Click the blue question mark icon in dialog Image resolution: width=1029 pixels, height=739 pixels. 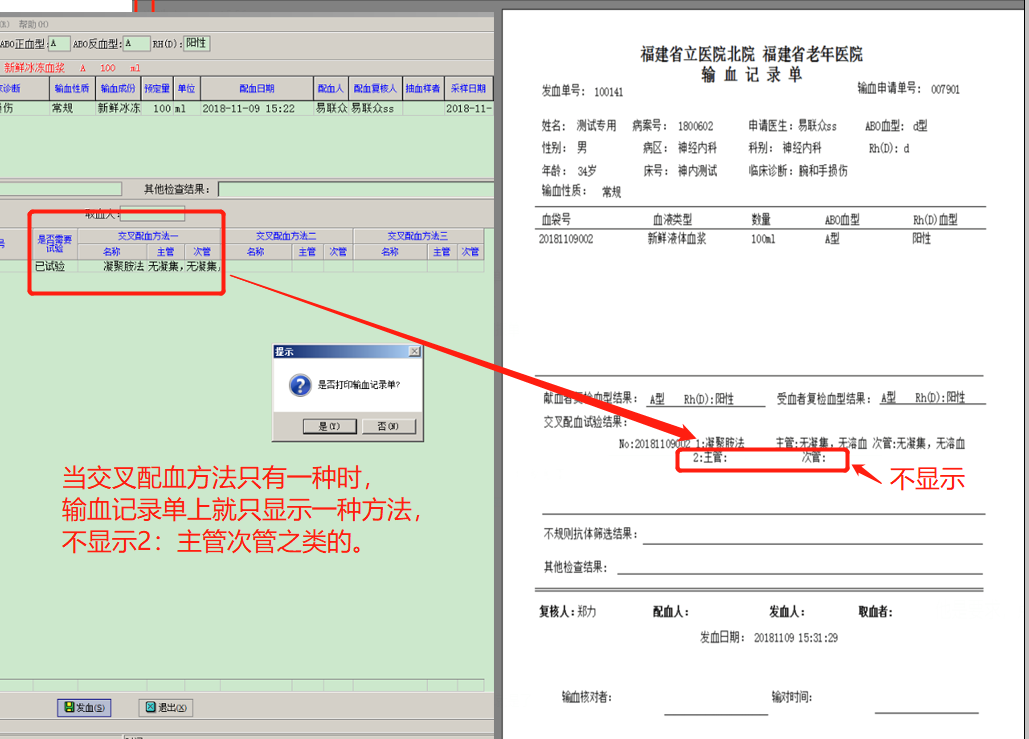point(300,385)
